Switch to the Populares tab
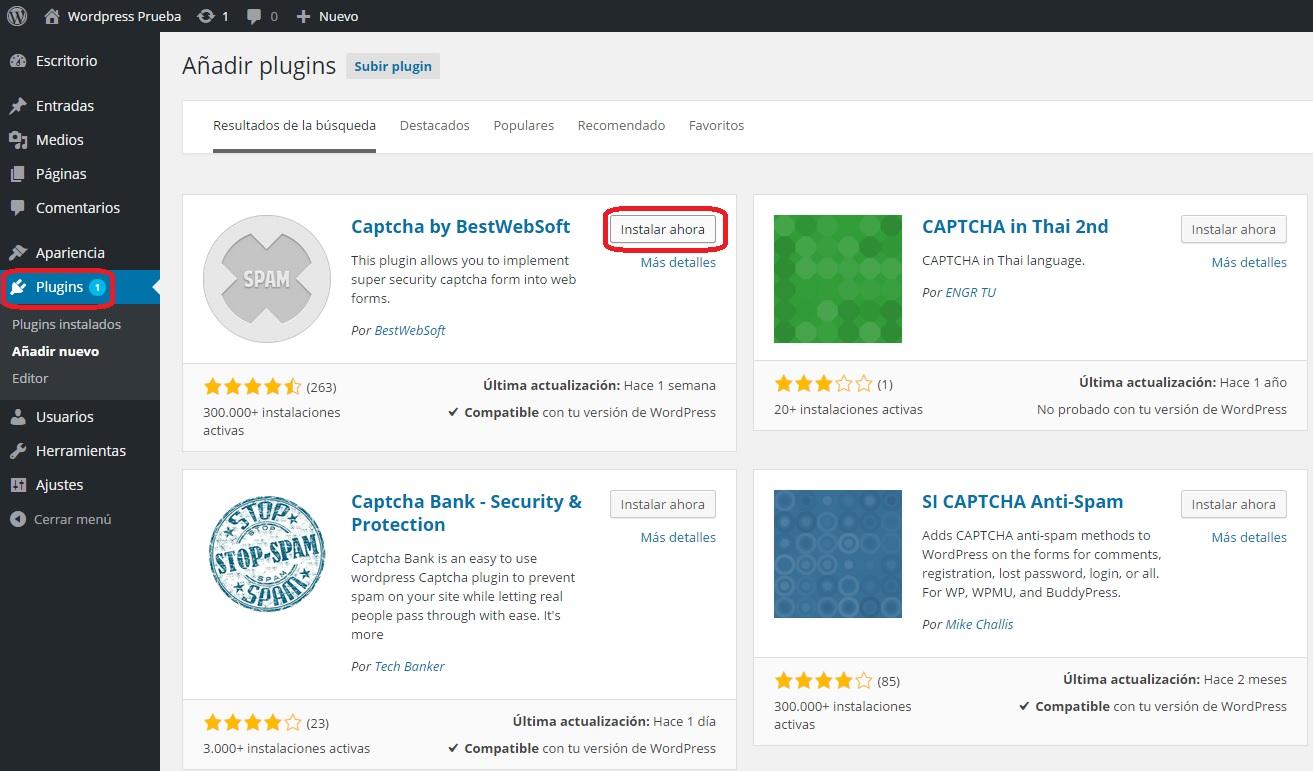The width and height of the screenshot is (1313, 771). tap(523, 126)
